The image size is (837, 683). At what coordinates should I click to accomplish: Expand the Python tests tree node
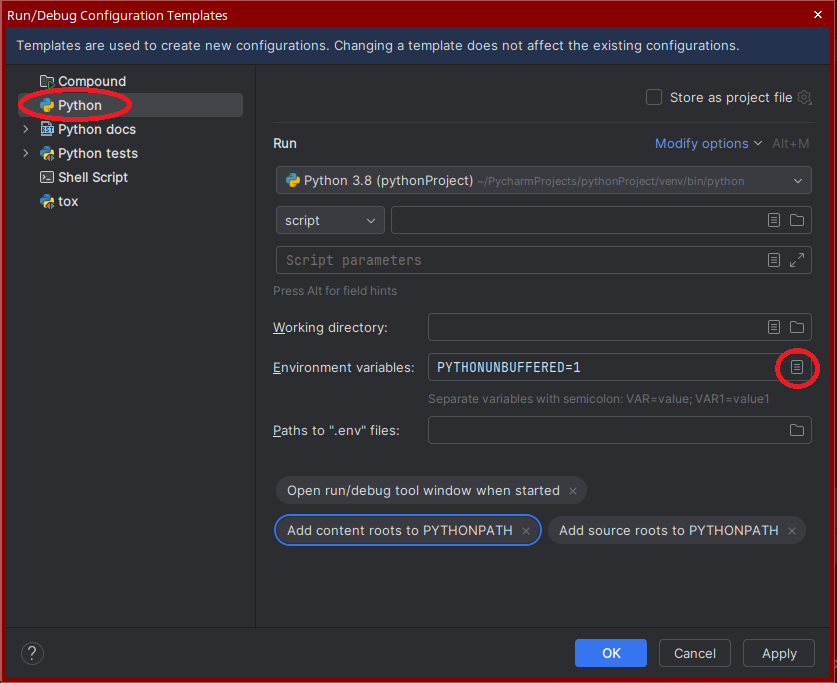tap(26, 153)
